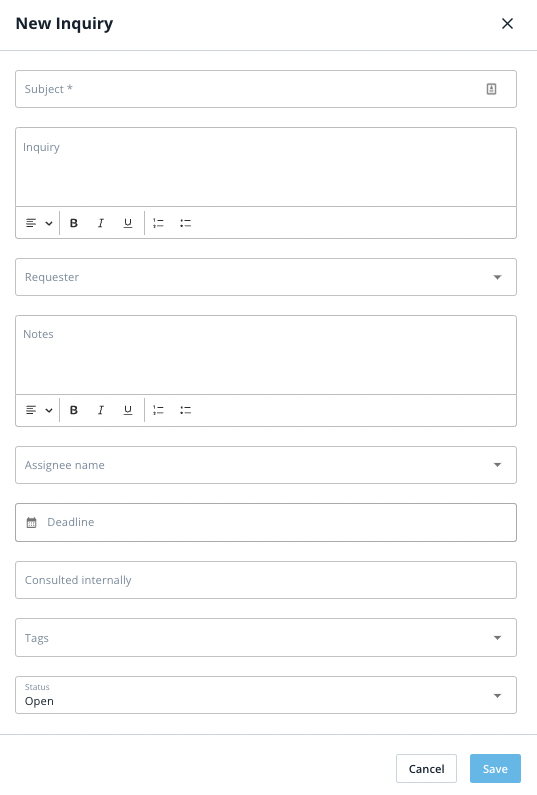Insert bulleted list in Inquiry editor
This screenshot has width=537, height=795.
point(186,223)
